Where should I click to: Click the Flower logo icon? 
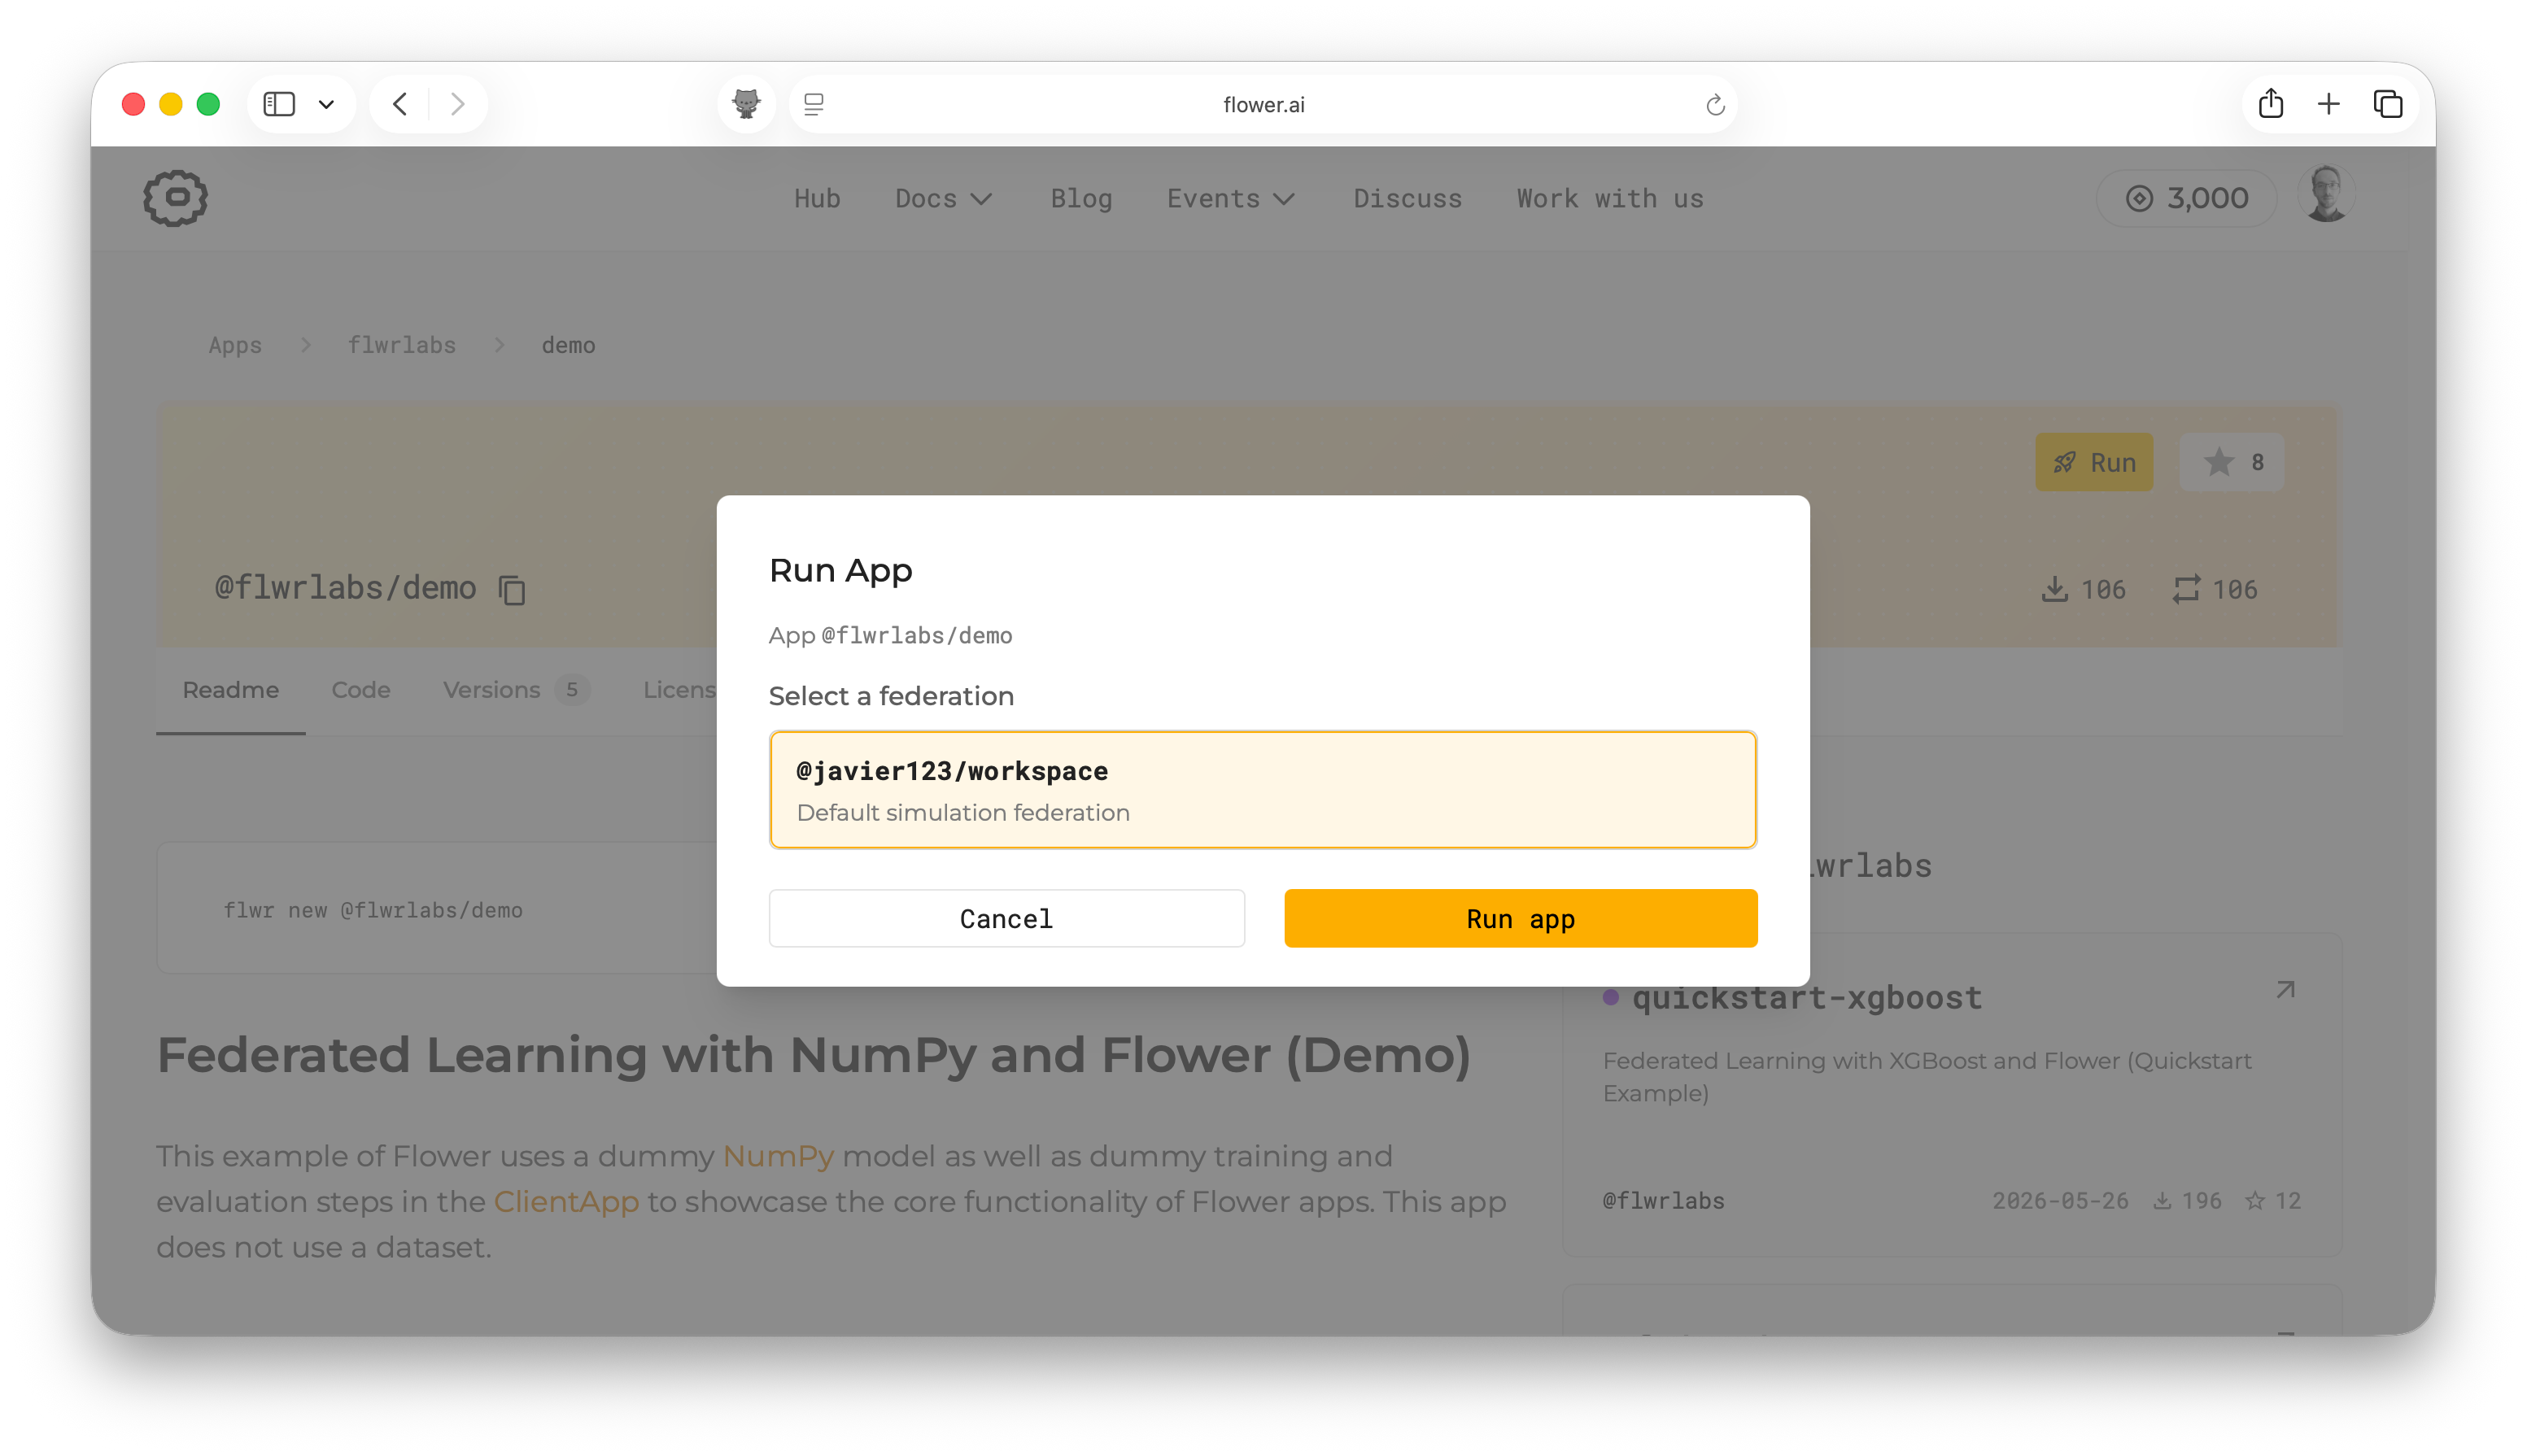click(x=175, y=198)
